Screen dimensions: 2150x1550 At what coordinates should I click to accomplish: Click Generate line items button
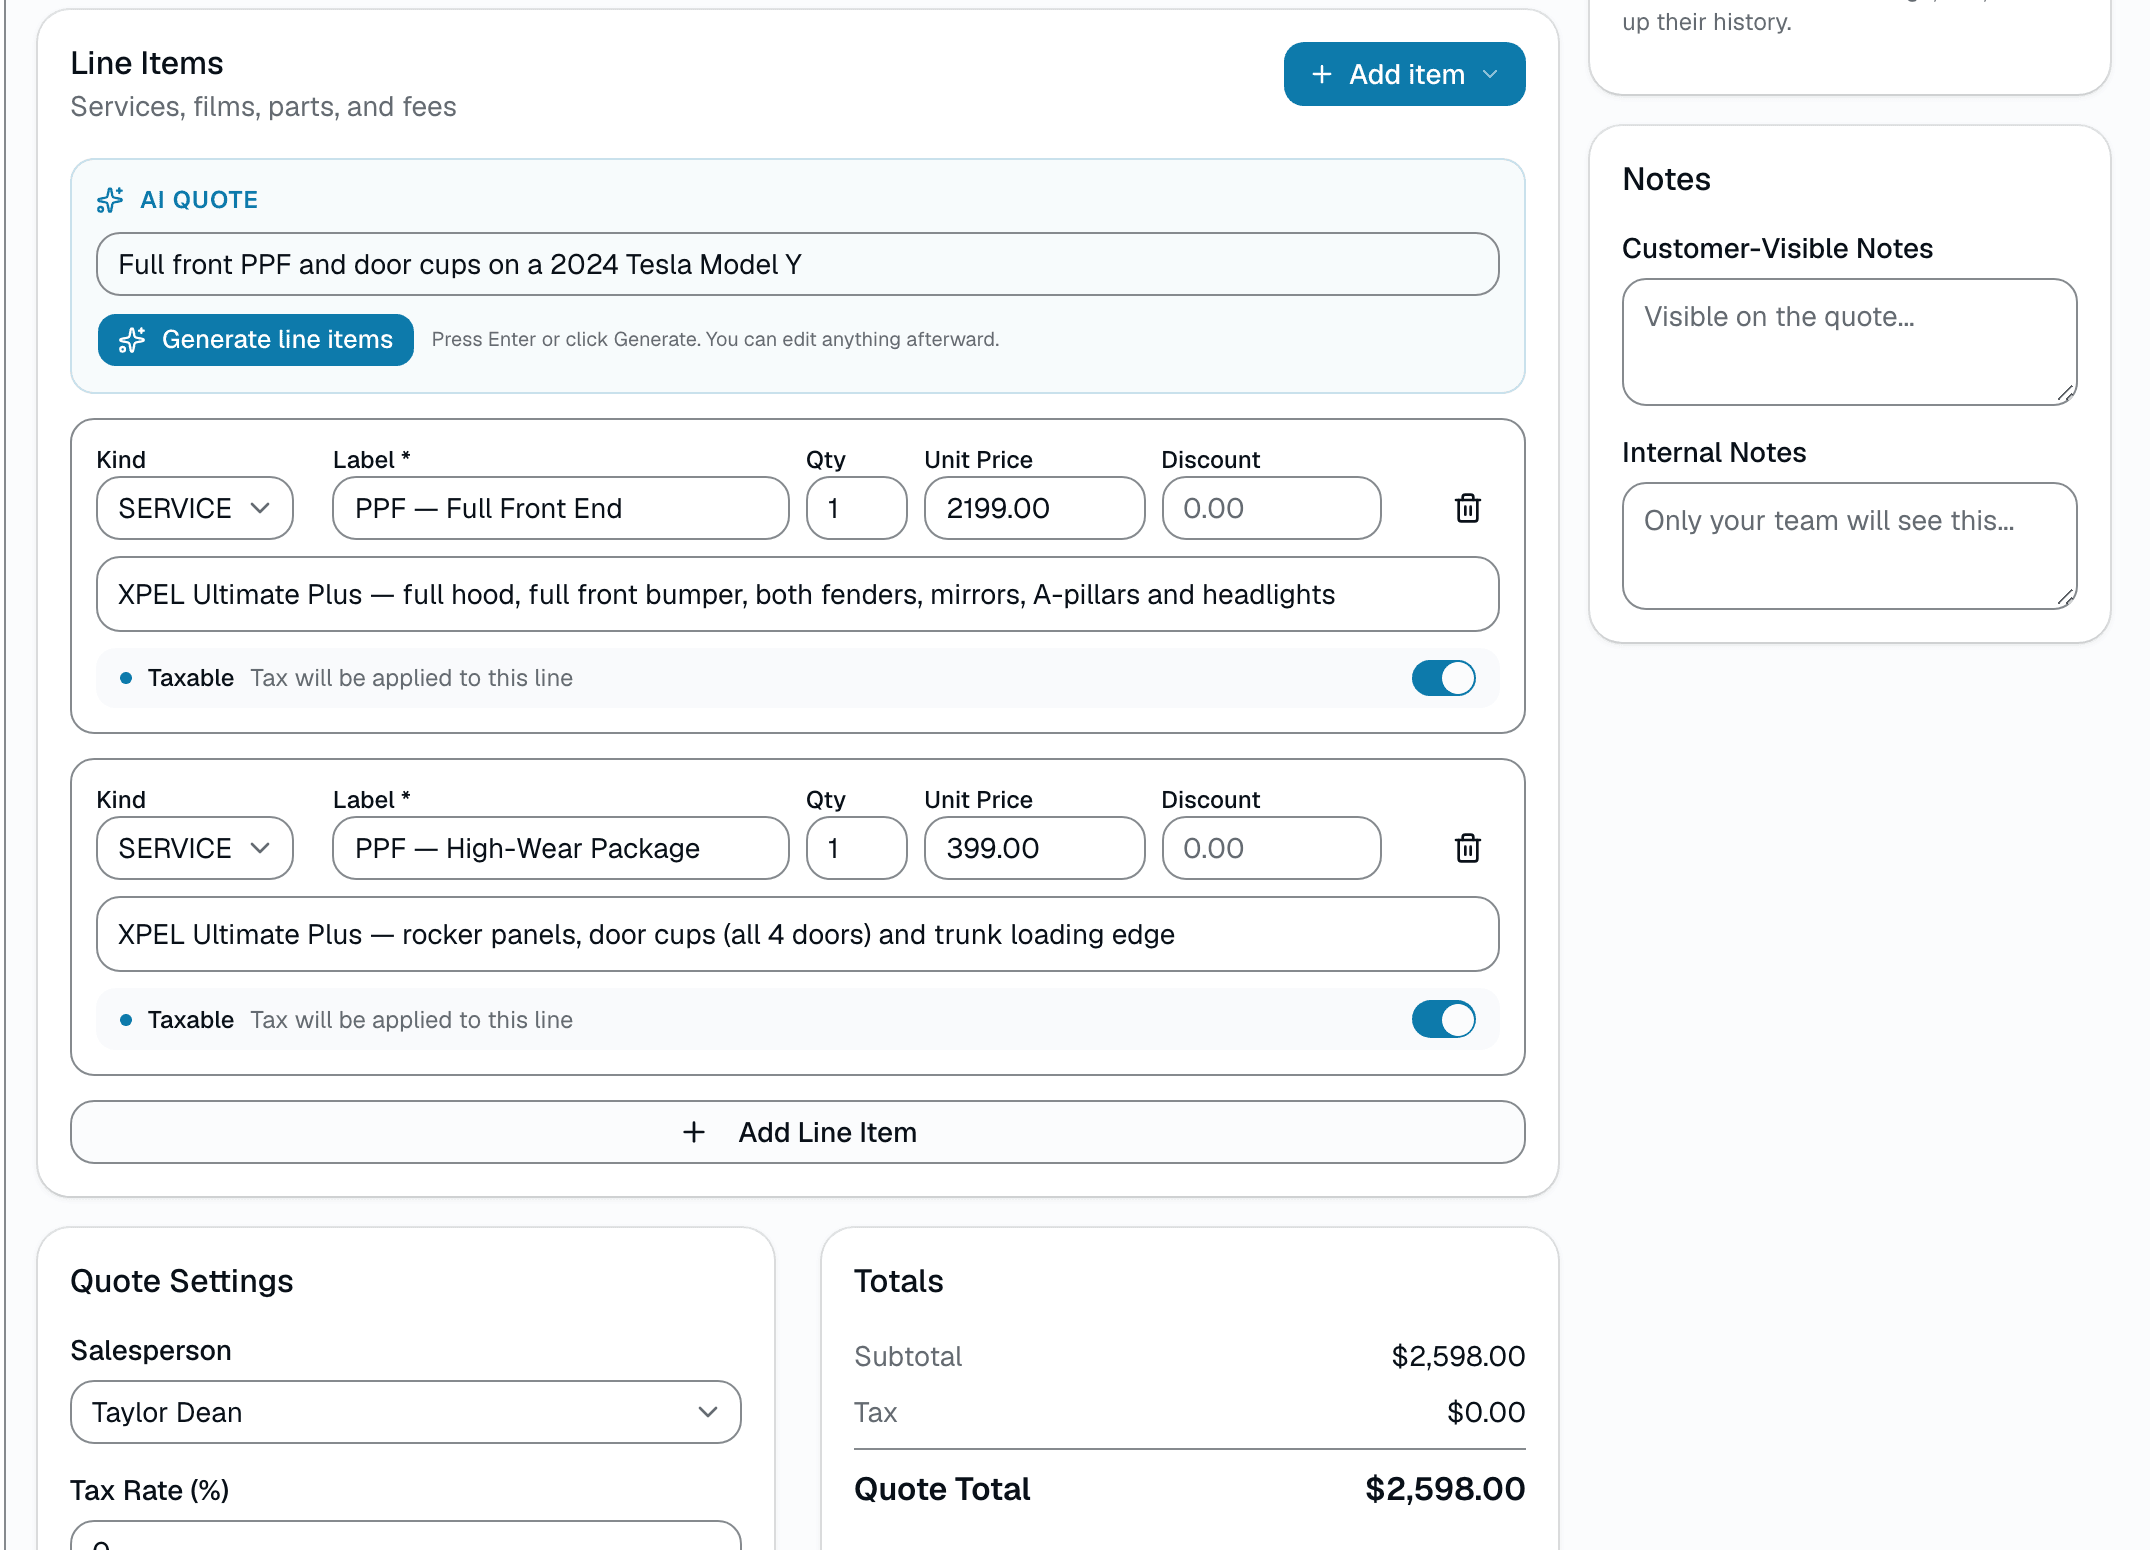point(256,340)
